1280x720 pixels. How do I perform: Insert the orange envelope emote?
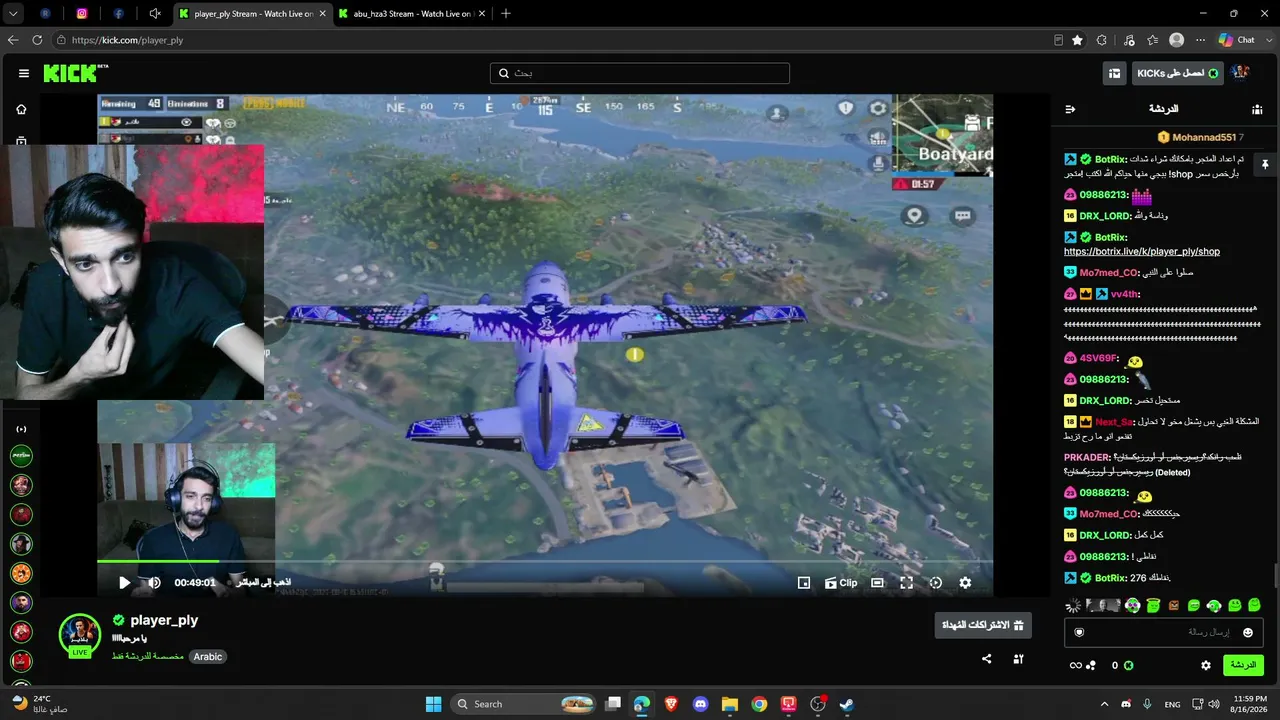(1173, 605)
